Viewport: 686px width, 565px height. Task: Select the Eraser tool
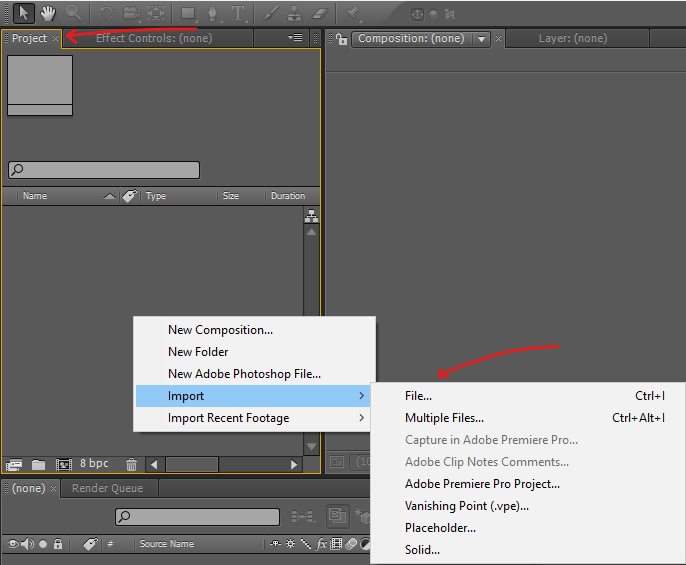[319, 14]
